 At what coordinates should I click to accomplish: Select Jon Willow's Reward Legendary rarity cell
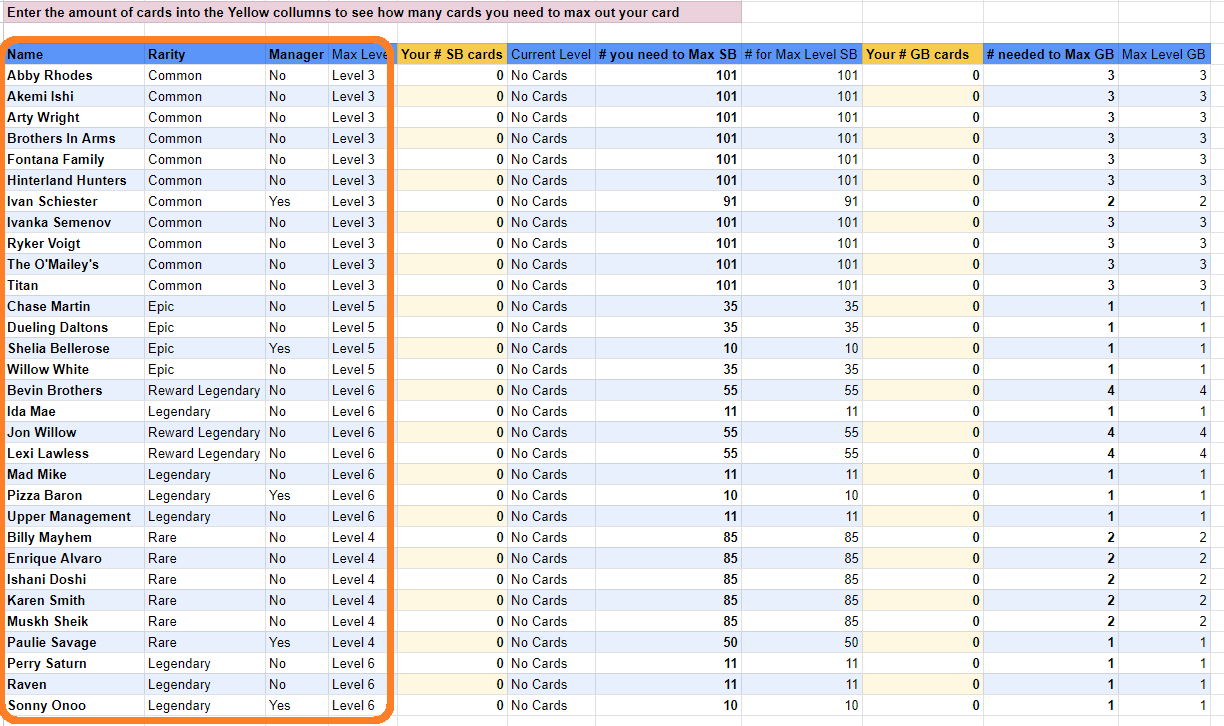[x=205, y=432]
